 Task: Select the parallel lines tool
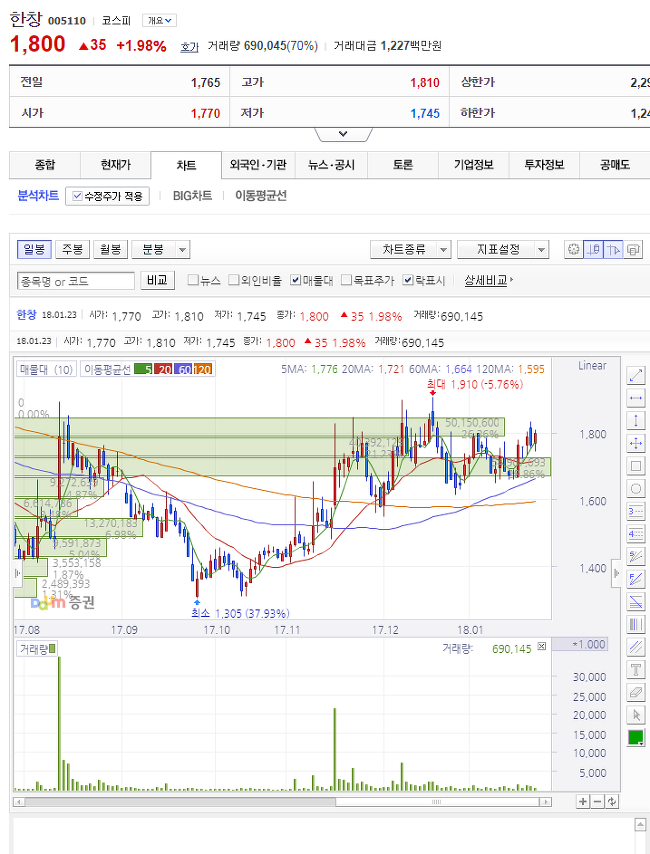pyautogui.click(x=636, y=646)
